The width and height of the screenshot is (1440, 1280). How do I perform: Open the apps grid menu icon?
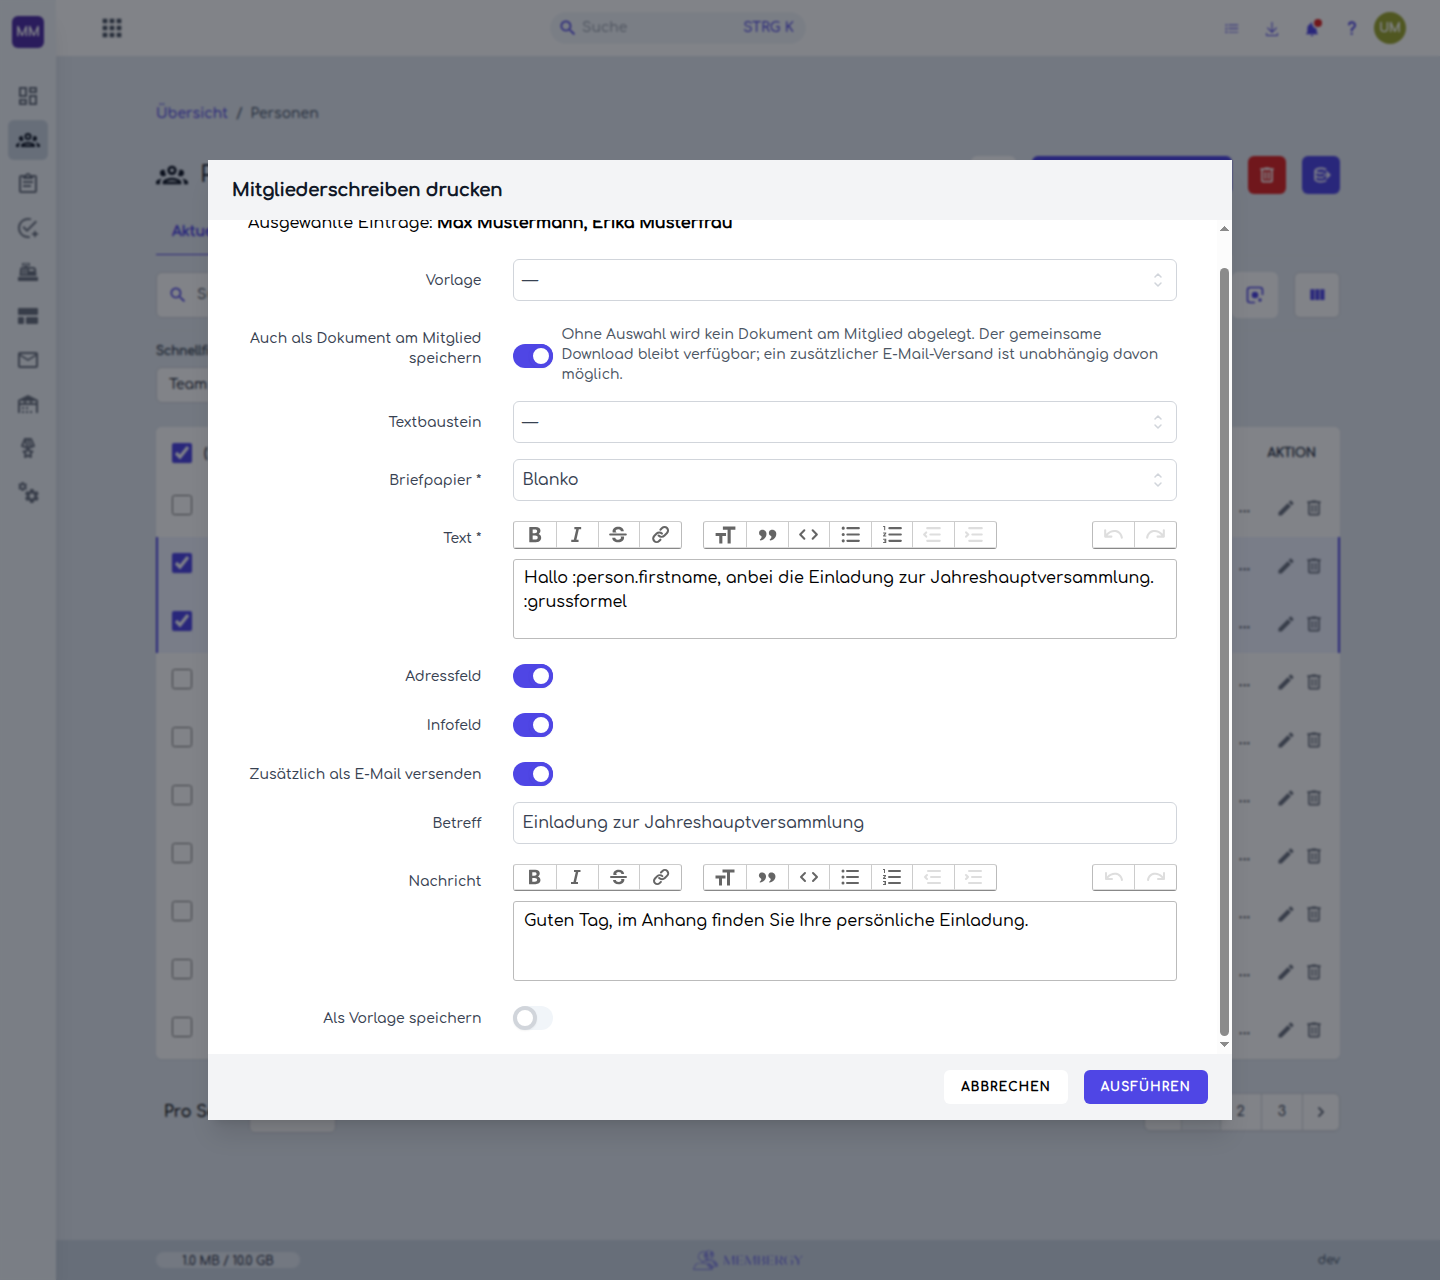tap(112, 28)
